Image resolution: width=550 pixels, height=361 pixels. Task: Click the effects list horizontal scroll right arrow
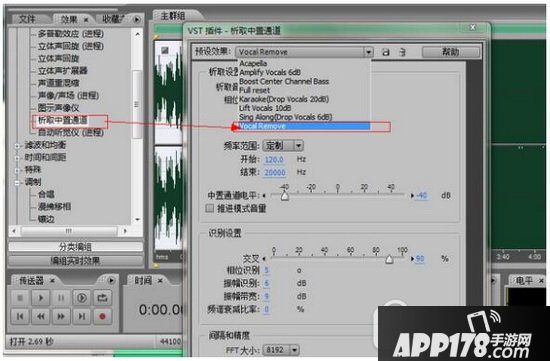125,231
